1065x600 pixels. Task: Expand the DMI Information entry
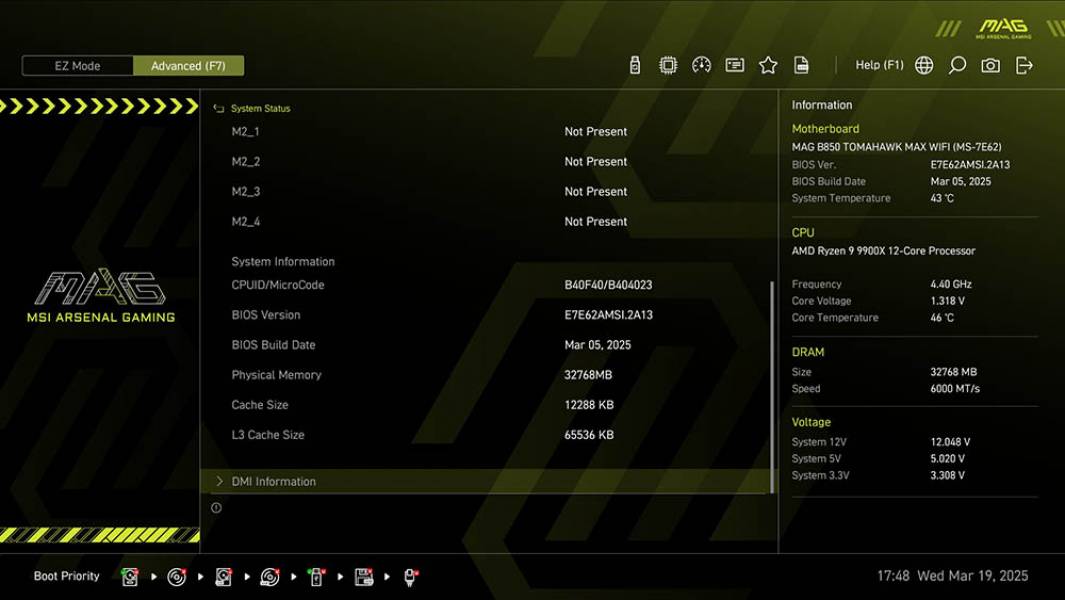486,481
